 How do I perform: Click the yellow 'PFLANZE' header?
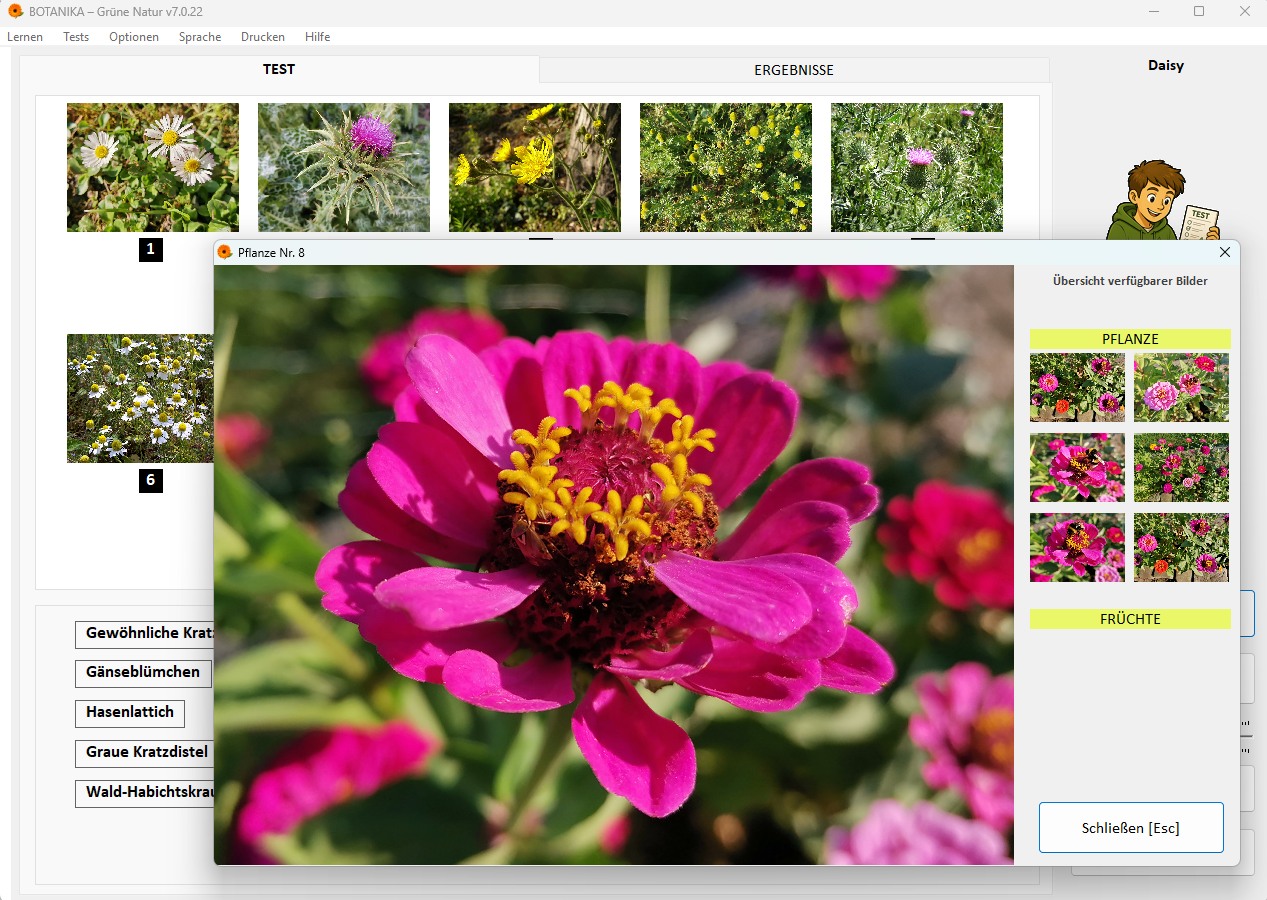click(x=1130, y=339)
